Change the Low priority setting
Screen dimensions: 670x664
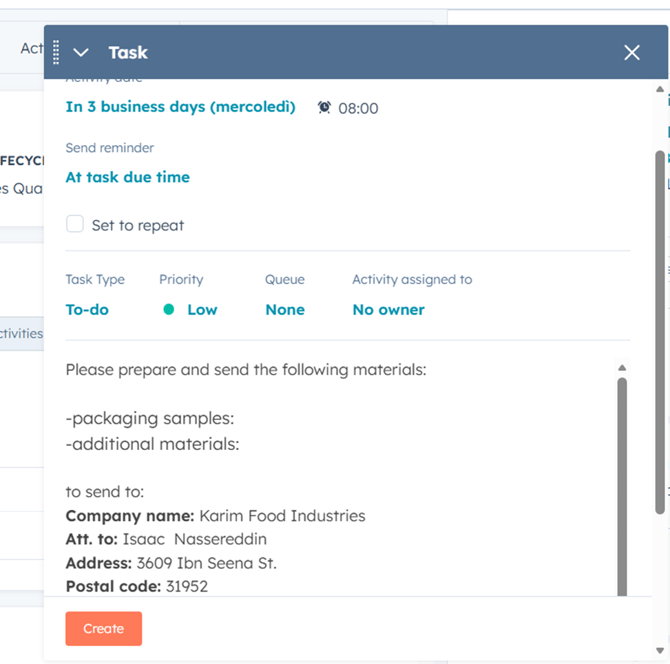201,310
